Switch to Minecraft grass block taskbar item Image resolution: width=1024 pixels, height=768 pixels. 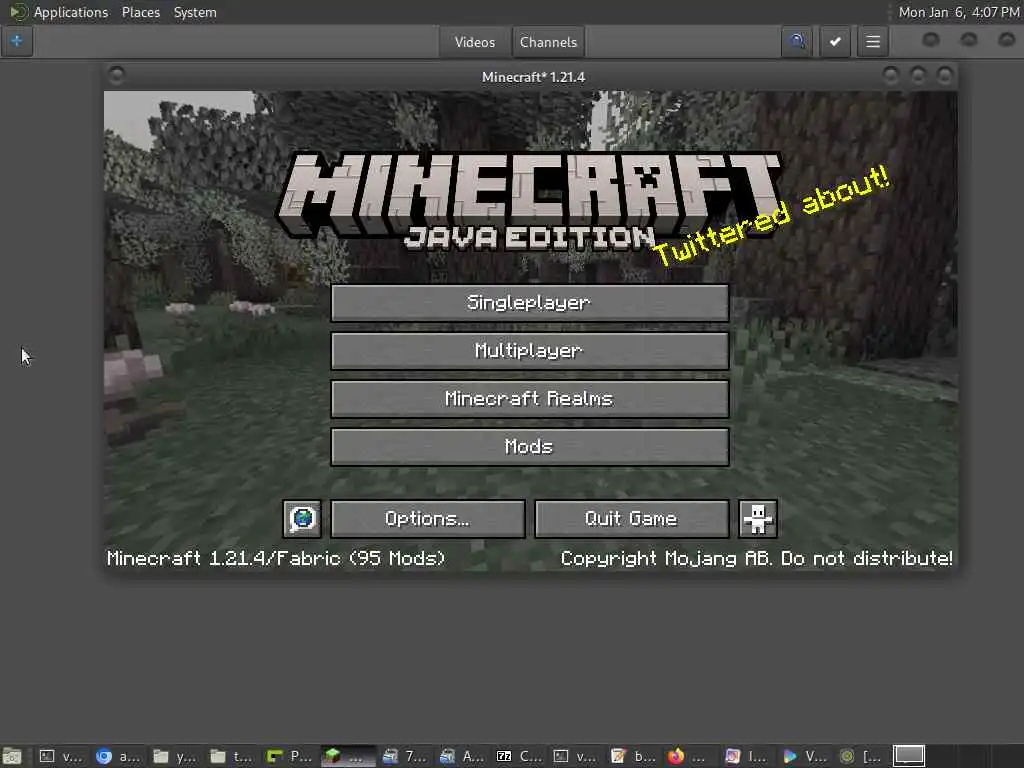coord(348,756)
